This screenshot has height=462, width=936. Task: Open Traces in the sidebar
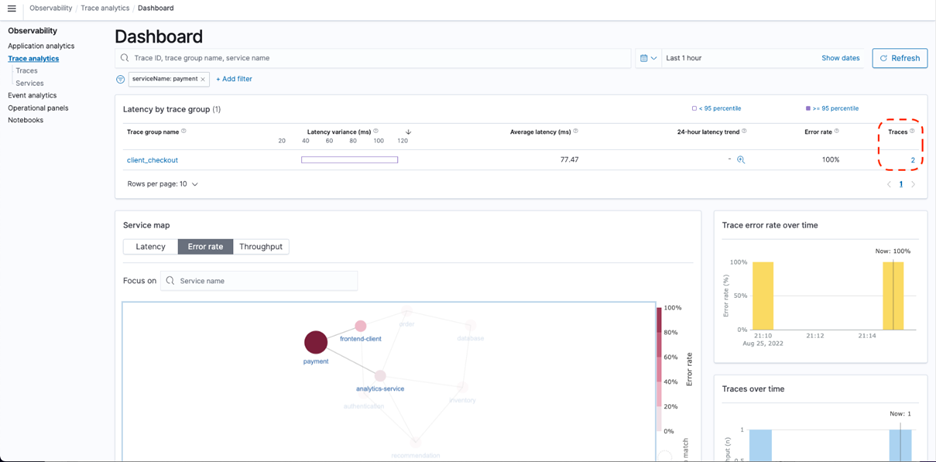pos(27,70)
